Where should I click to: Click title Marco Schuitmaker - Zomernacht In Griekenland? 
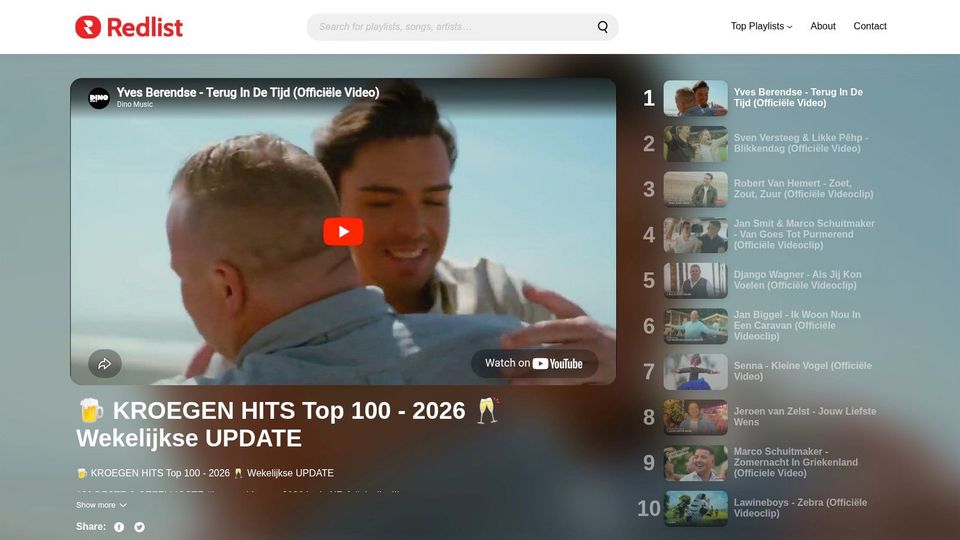tap(795, 462)
